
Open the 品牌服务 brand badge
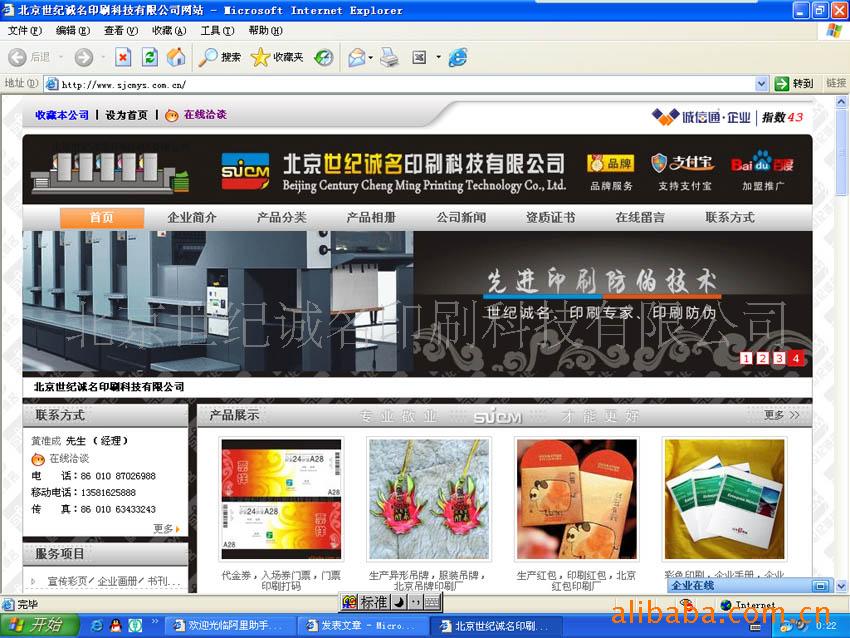pyautogui.click(x=611, y=172)
